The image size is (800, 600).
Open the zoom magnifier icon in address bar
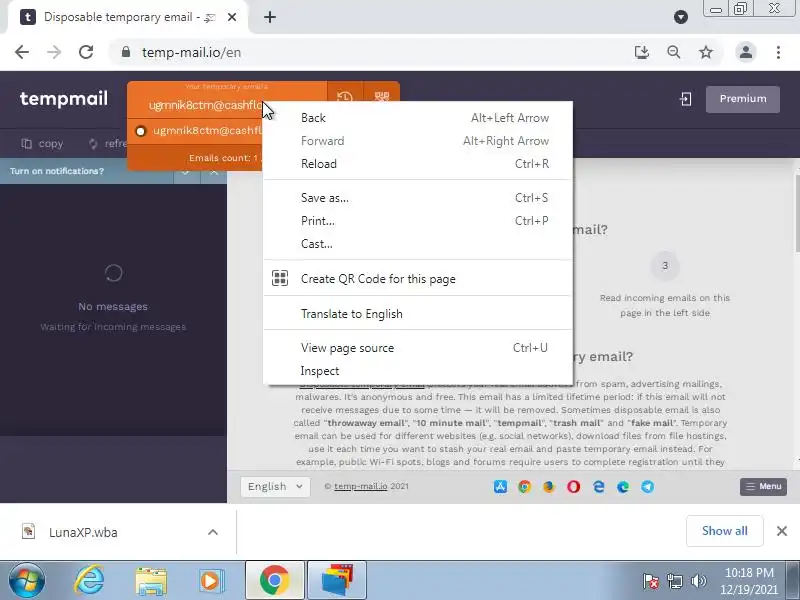click(x=673, y=52)
